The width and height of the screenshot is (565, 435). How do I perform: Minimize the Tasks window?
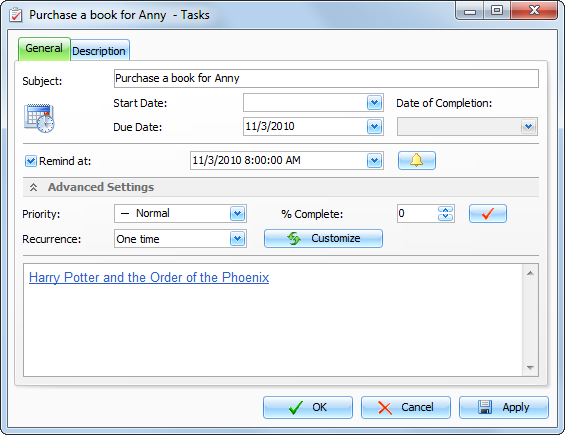[x=470, y=11]
